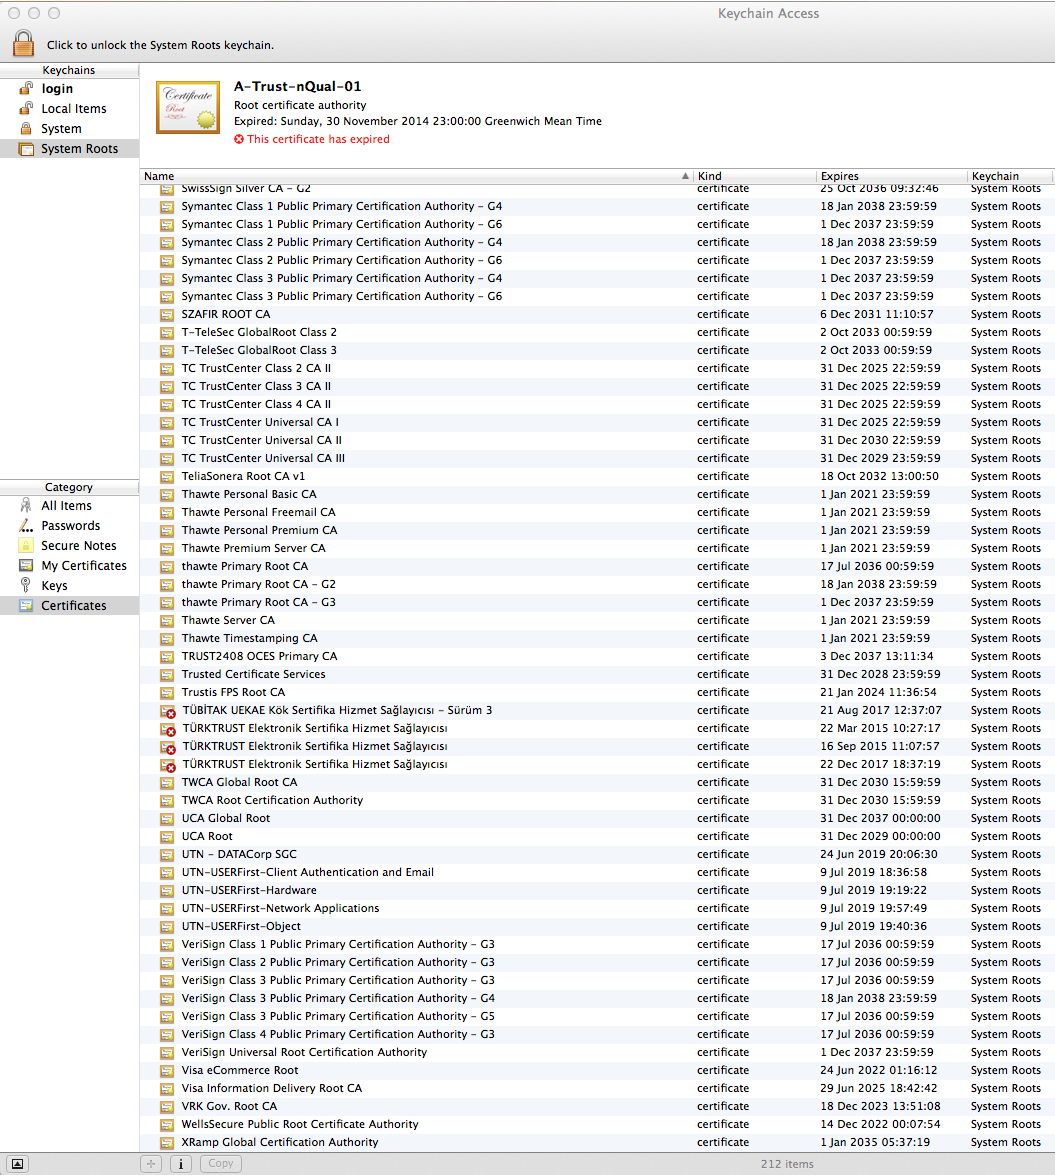This screenshot has width=1055, height=1175.
Task: Select TRUST2408 OCES Primary CA row
Action: (x=596, y=656)
